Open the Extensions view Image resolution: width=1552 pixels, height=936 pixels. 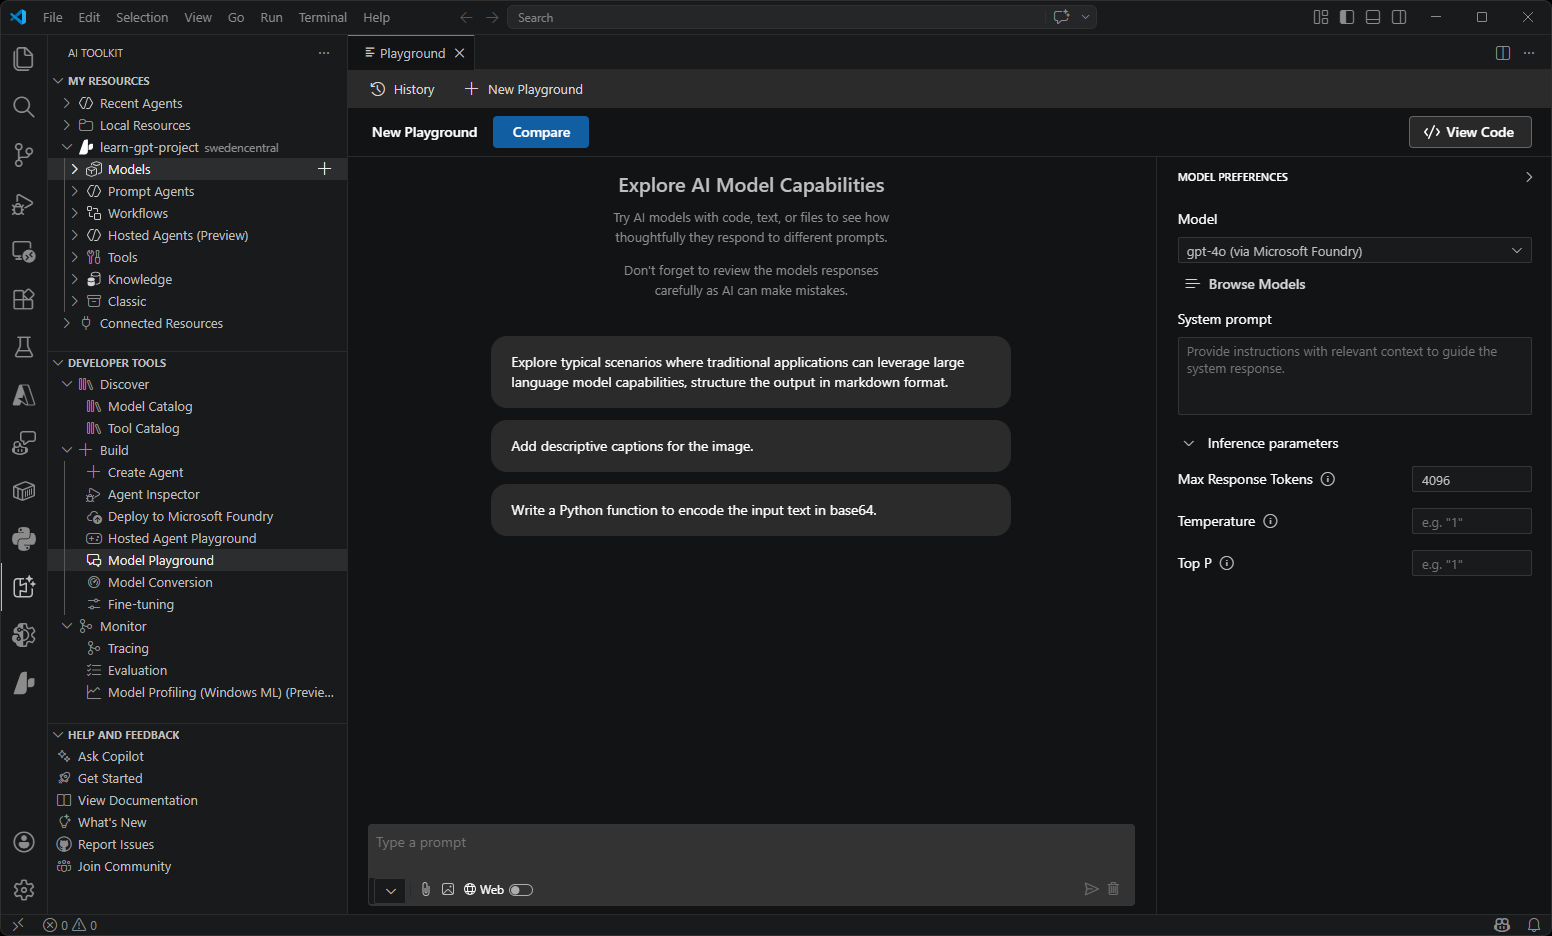24,299
